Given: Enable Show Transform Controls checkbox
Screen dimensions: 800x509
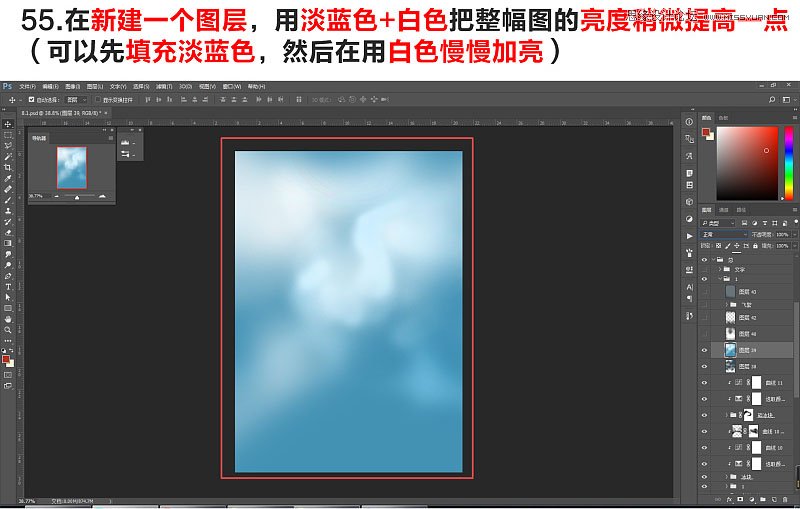Looking at the screenshot, I should [98, 100].
